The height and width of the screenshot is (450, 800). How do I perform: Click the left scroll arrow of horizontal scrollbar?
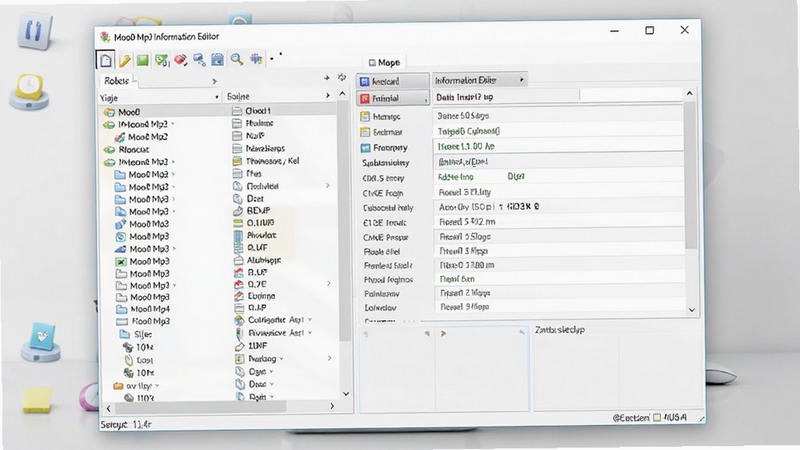pyautogui.click(x=108, y=408)
